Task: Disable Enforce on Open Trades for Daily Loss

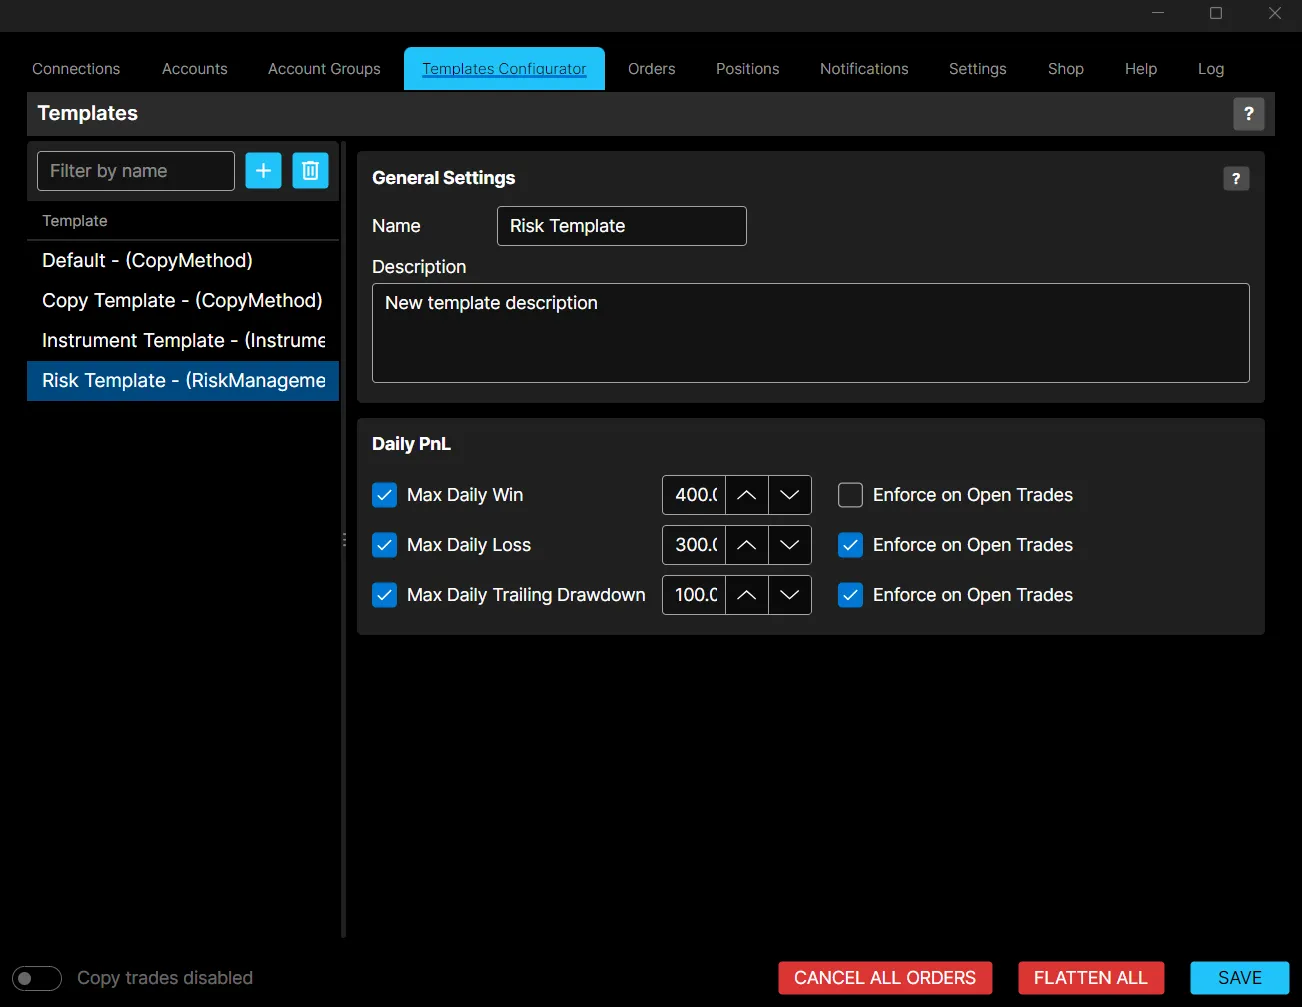Action: 850,545
